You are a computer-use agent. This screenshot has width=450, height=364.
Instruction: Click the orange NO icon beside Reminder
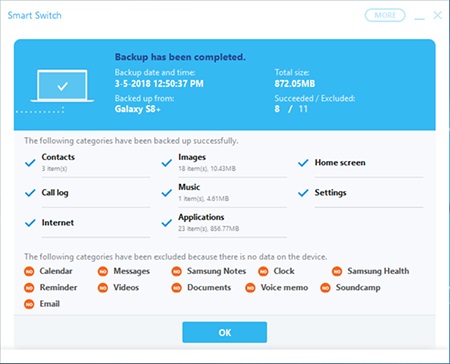click(29, 287)
